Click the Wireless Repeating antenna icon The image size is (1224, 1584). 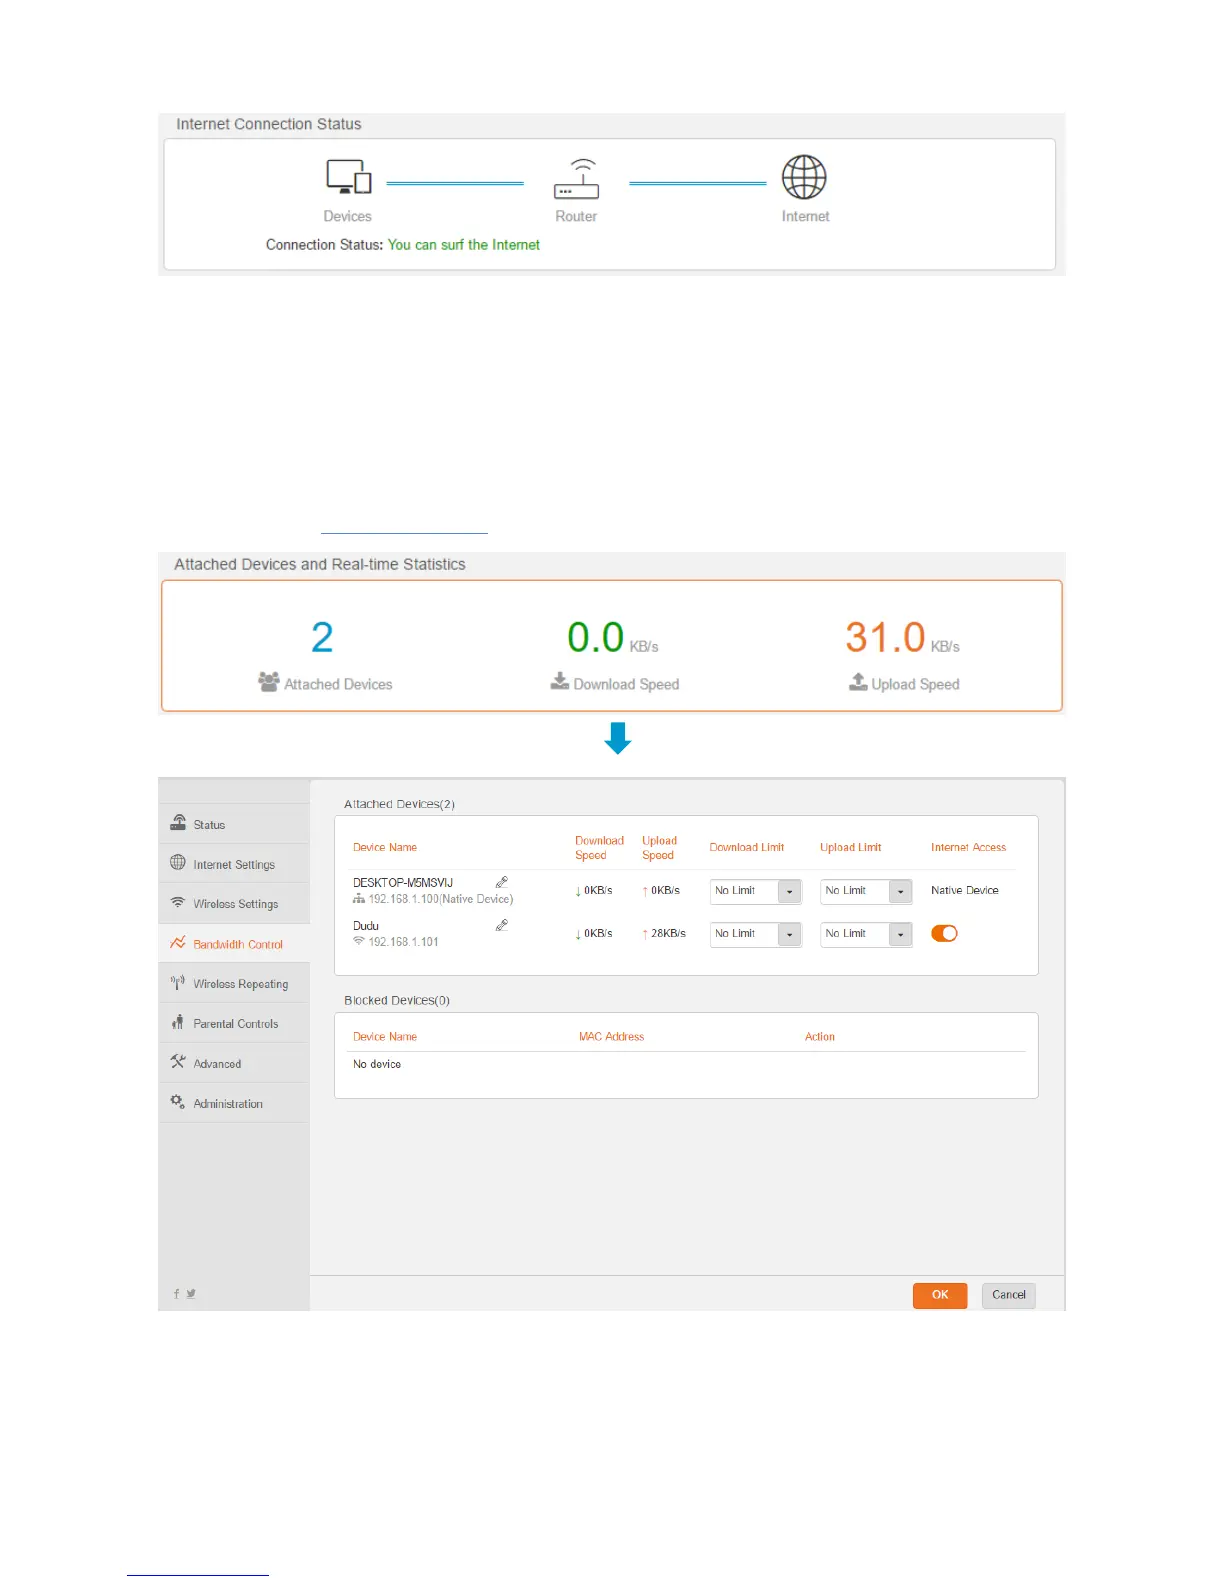pyautogui.click(x=178, y=982)
